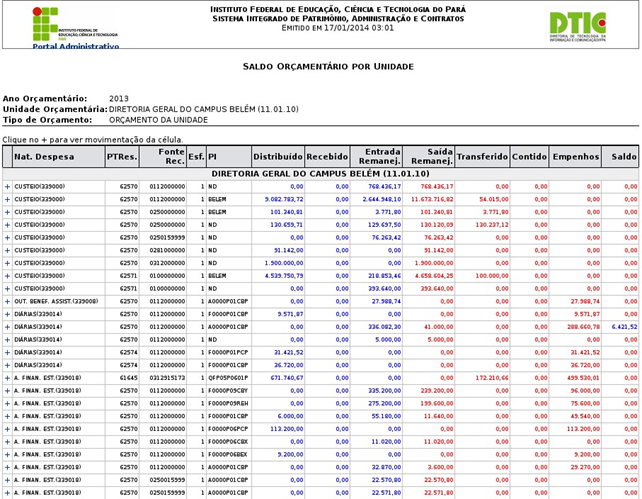Click the fonte cell 0312915173
This screenshot has width=642, height=499.
(167, 378)
